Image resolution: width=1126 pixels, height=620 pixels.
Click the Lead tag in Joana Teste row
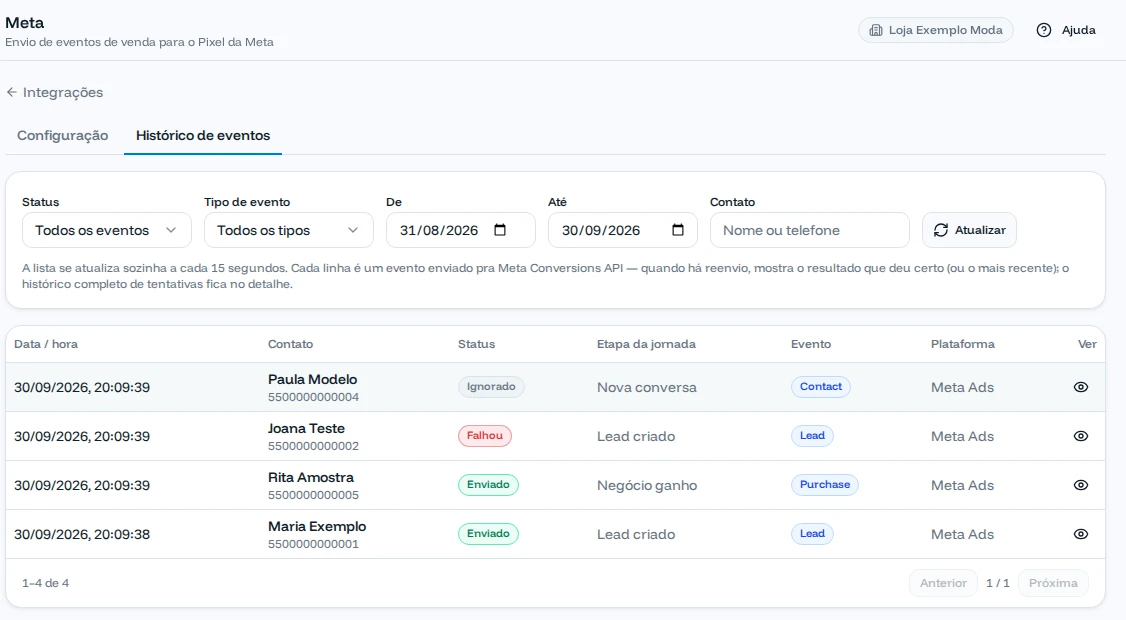[x=812, y=435]
